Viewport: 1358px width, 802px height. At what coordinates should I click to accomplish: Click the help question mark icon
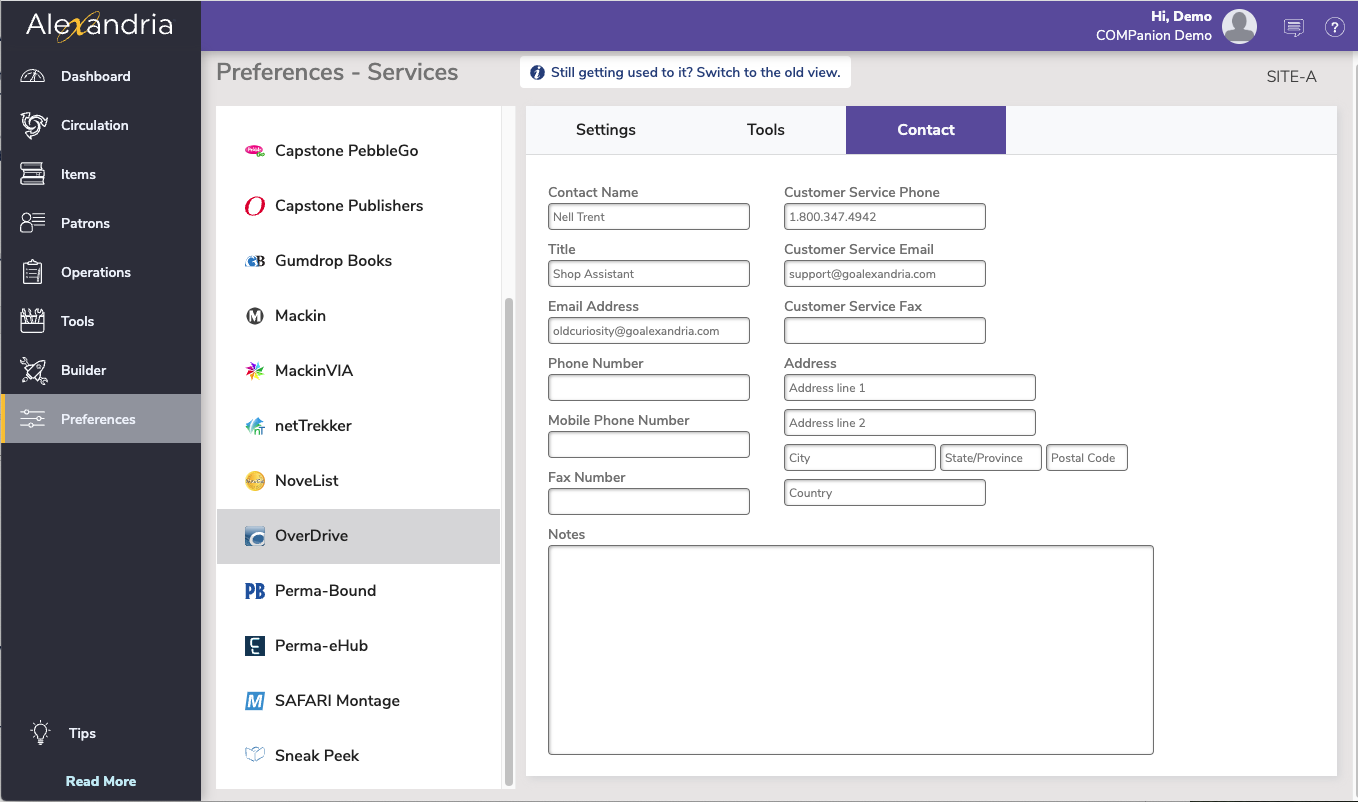1334,27
